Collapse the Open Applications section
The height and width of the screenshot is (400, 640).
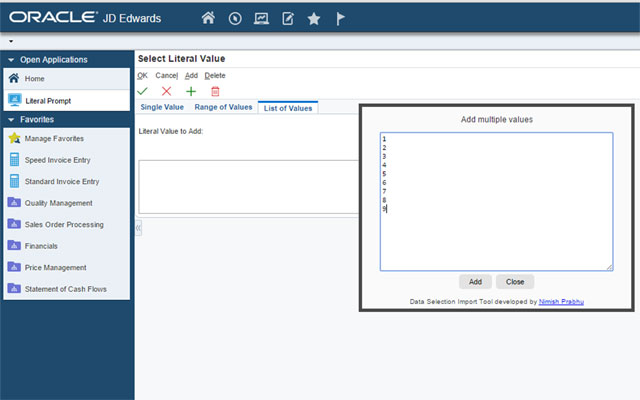[11, 60]
